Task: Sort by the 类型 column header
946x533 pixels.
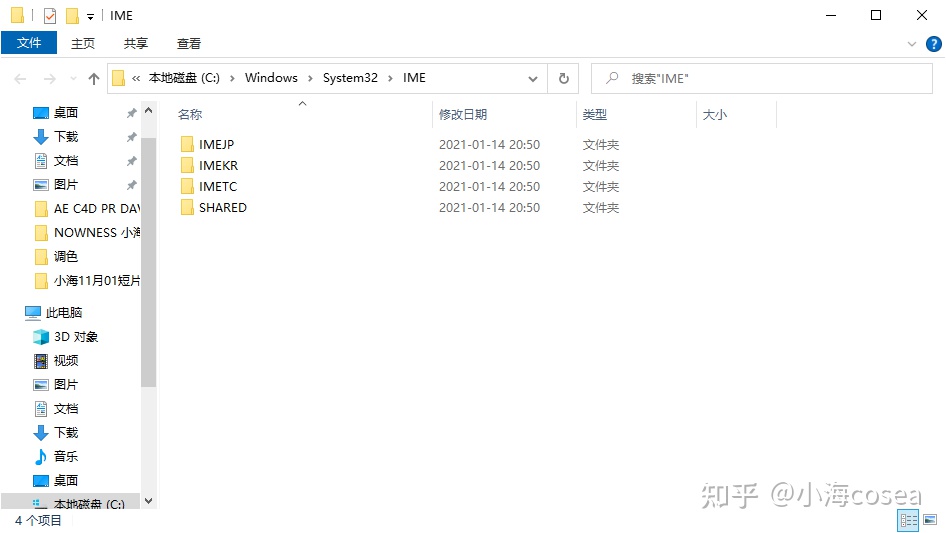Action: (595, 115)
